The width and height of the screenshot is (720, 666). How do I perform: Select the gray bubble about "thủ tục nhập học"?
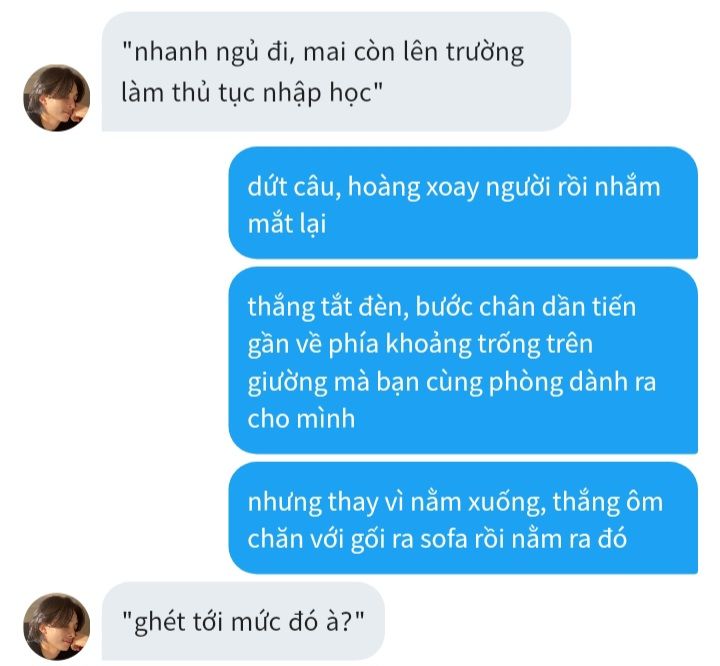[336, 72]
